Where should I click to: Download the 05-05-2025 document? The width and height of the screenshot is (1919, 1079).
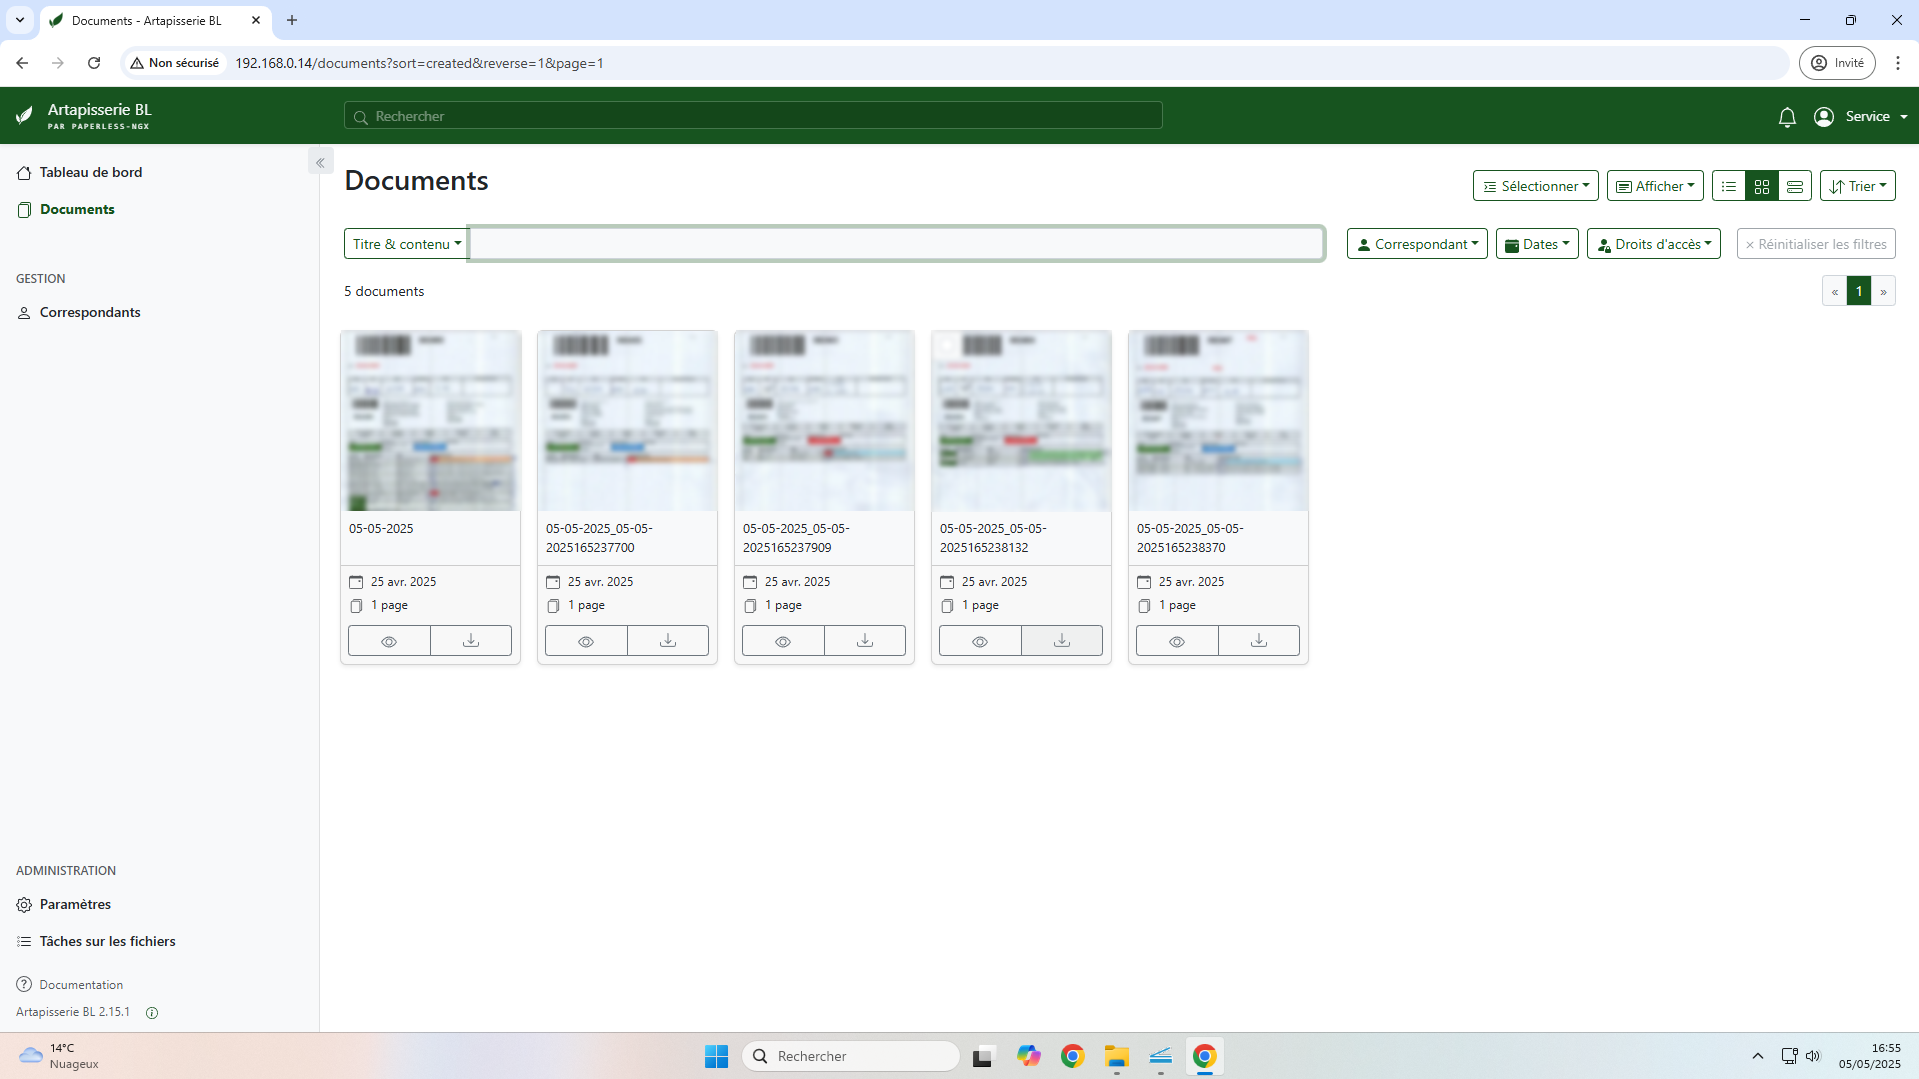[x=471, y=641]
